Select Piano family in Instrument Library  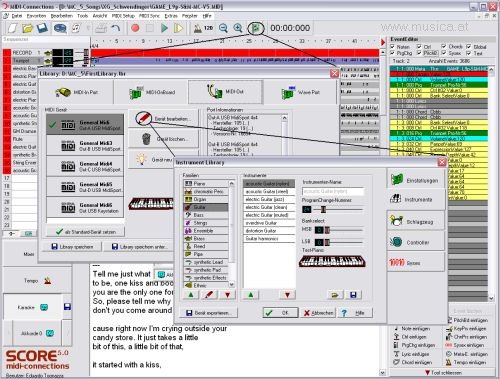[x=206, y=183]
